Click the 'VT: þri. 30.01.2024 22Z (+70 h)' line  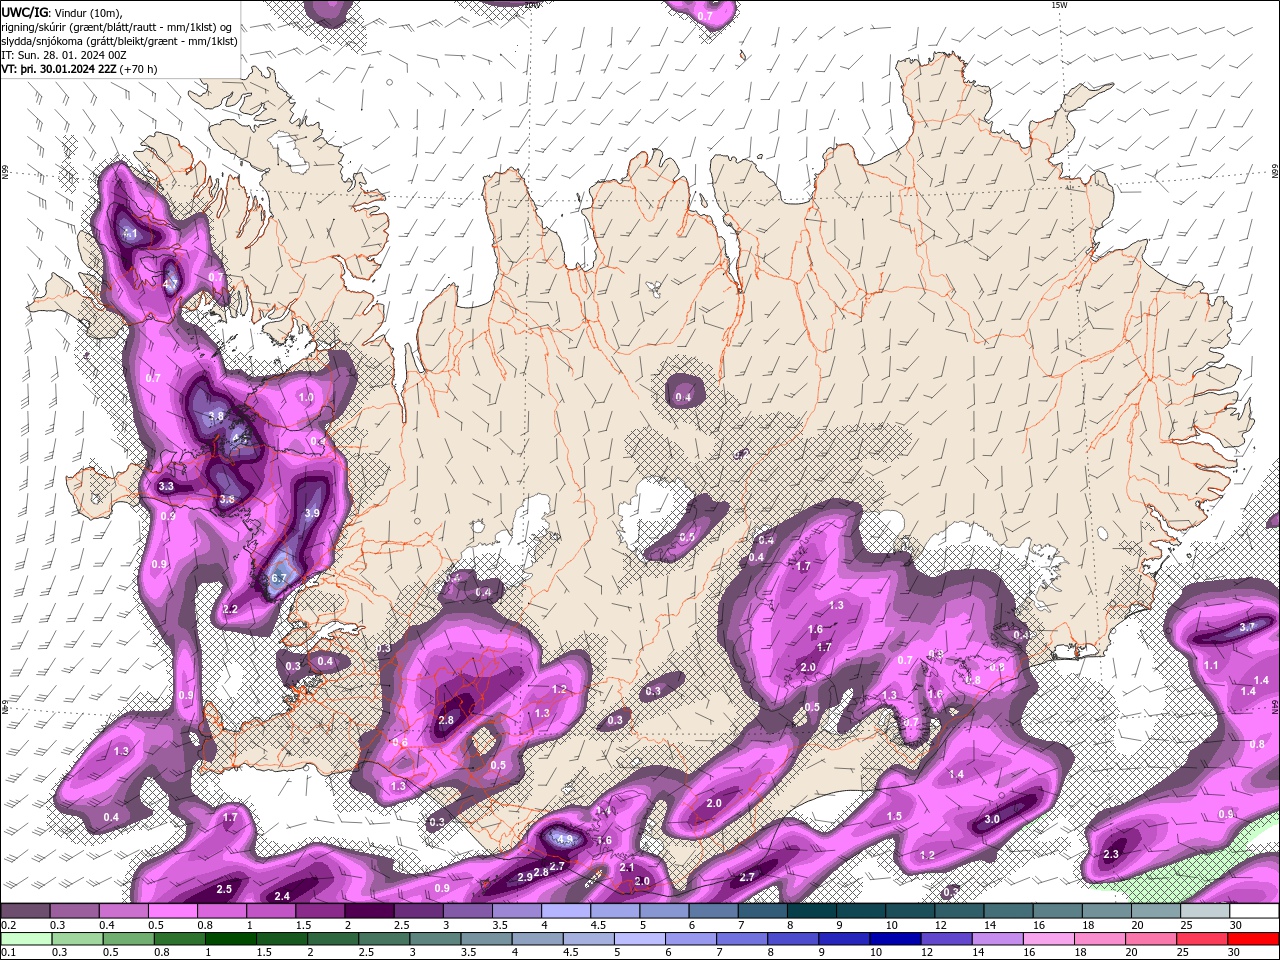80,69
